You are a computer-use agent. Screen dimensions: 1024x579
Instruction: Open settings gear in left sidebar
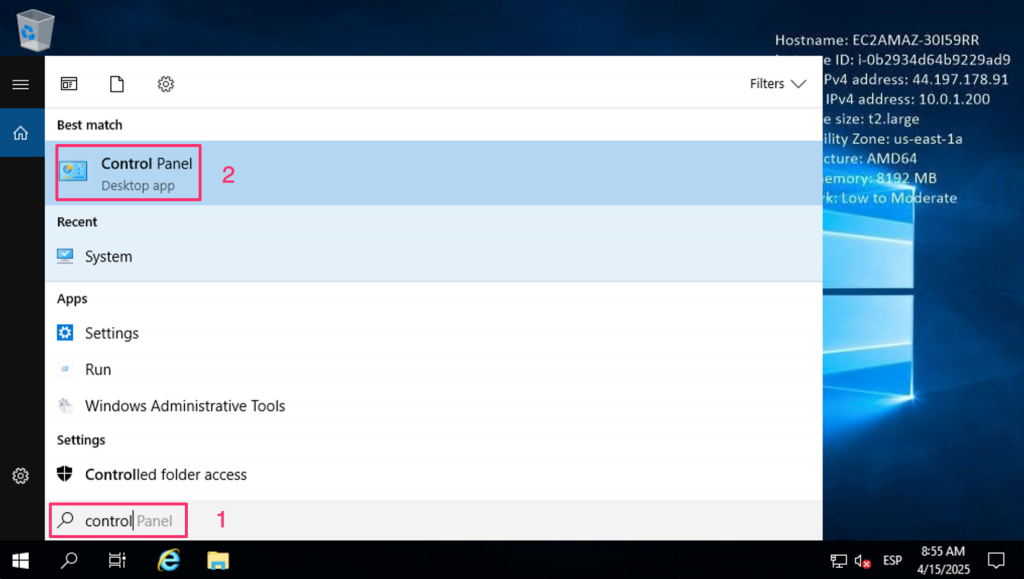20,476
